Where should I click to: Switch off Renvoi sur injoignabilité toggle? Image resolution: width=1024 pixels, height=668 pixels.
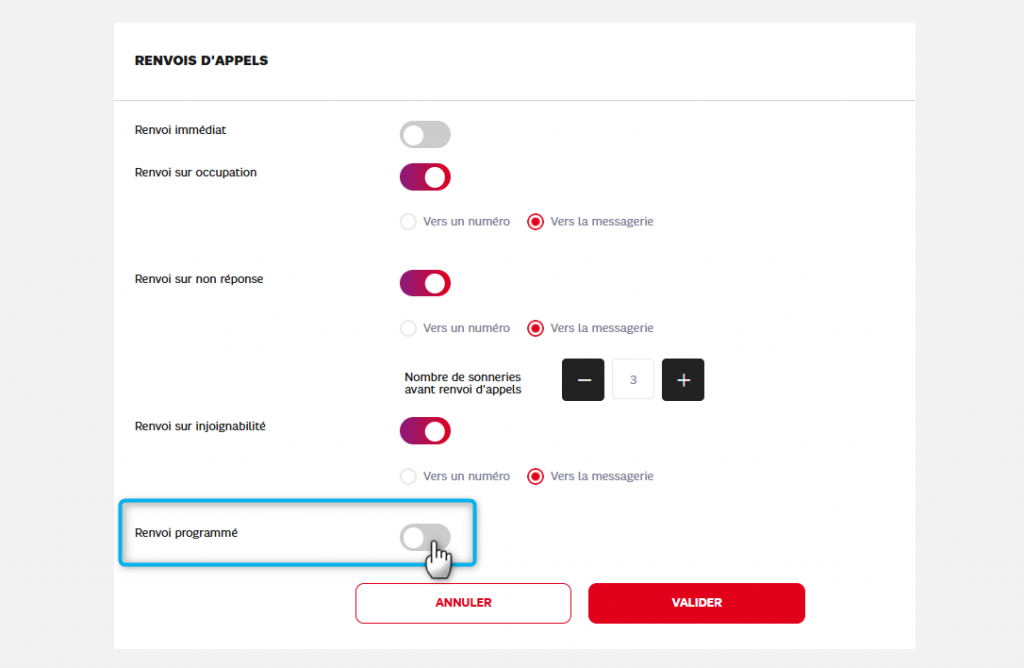[x=425, y=431]
